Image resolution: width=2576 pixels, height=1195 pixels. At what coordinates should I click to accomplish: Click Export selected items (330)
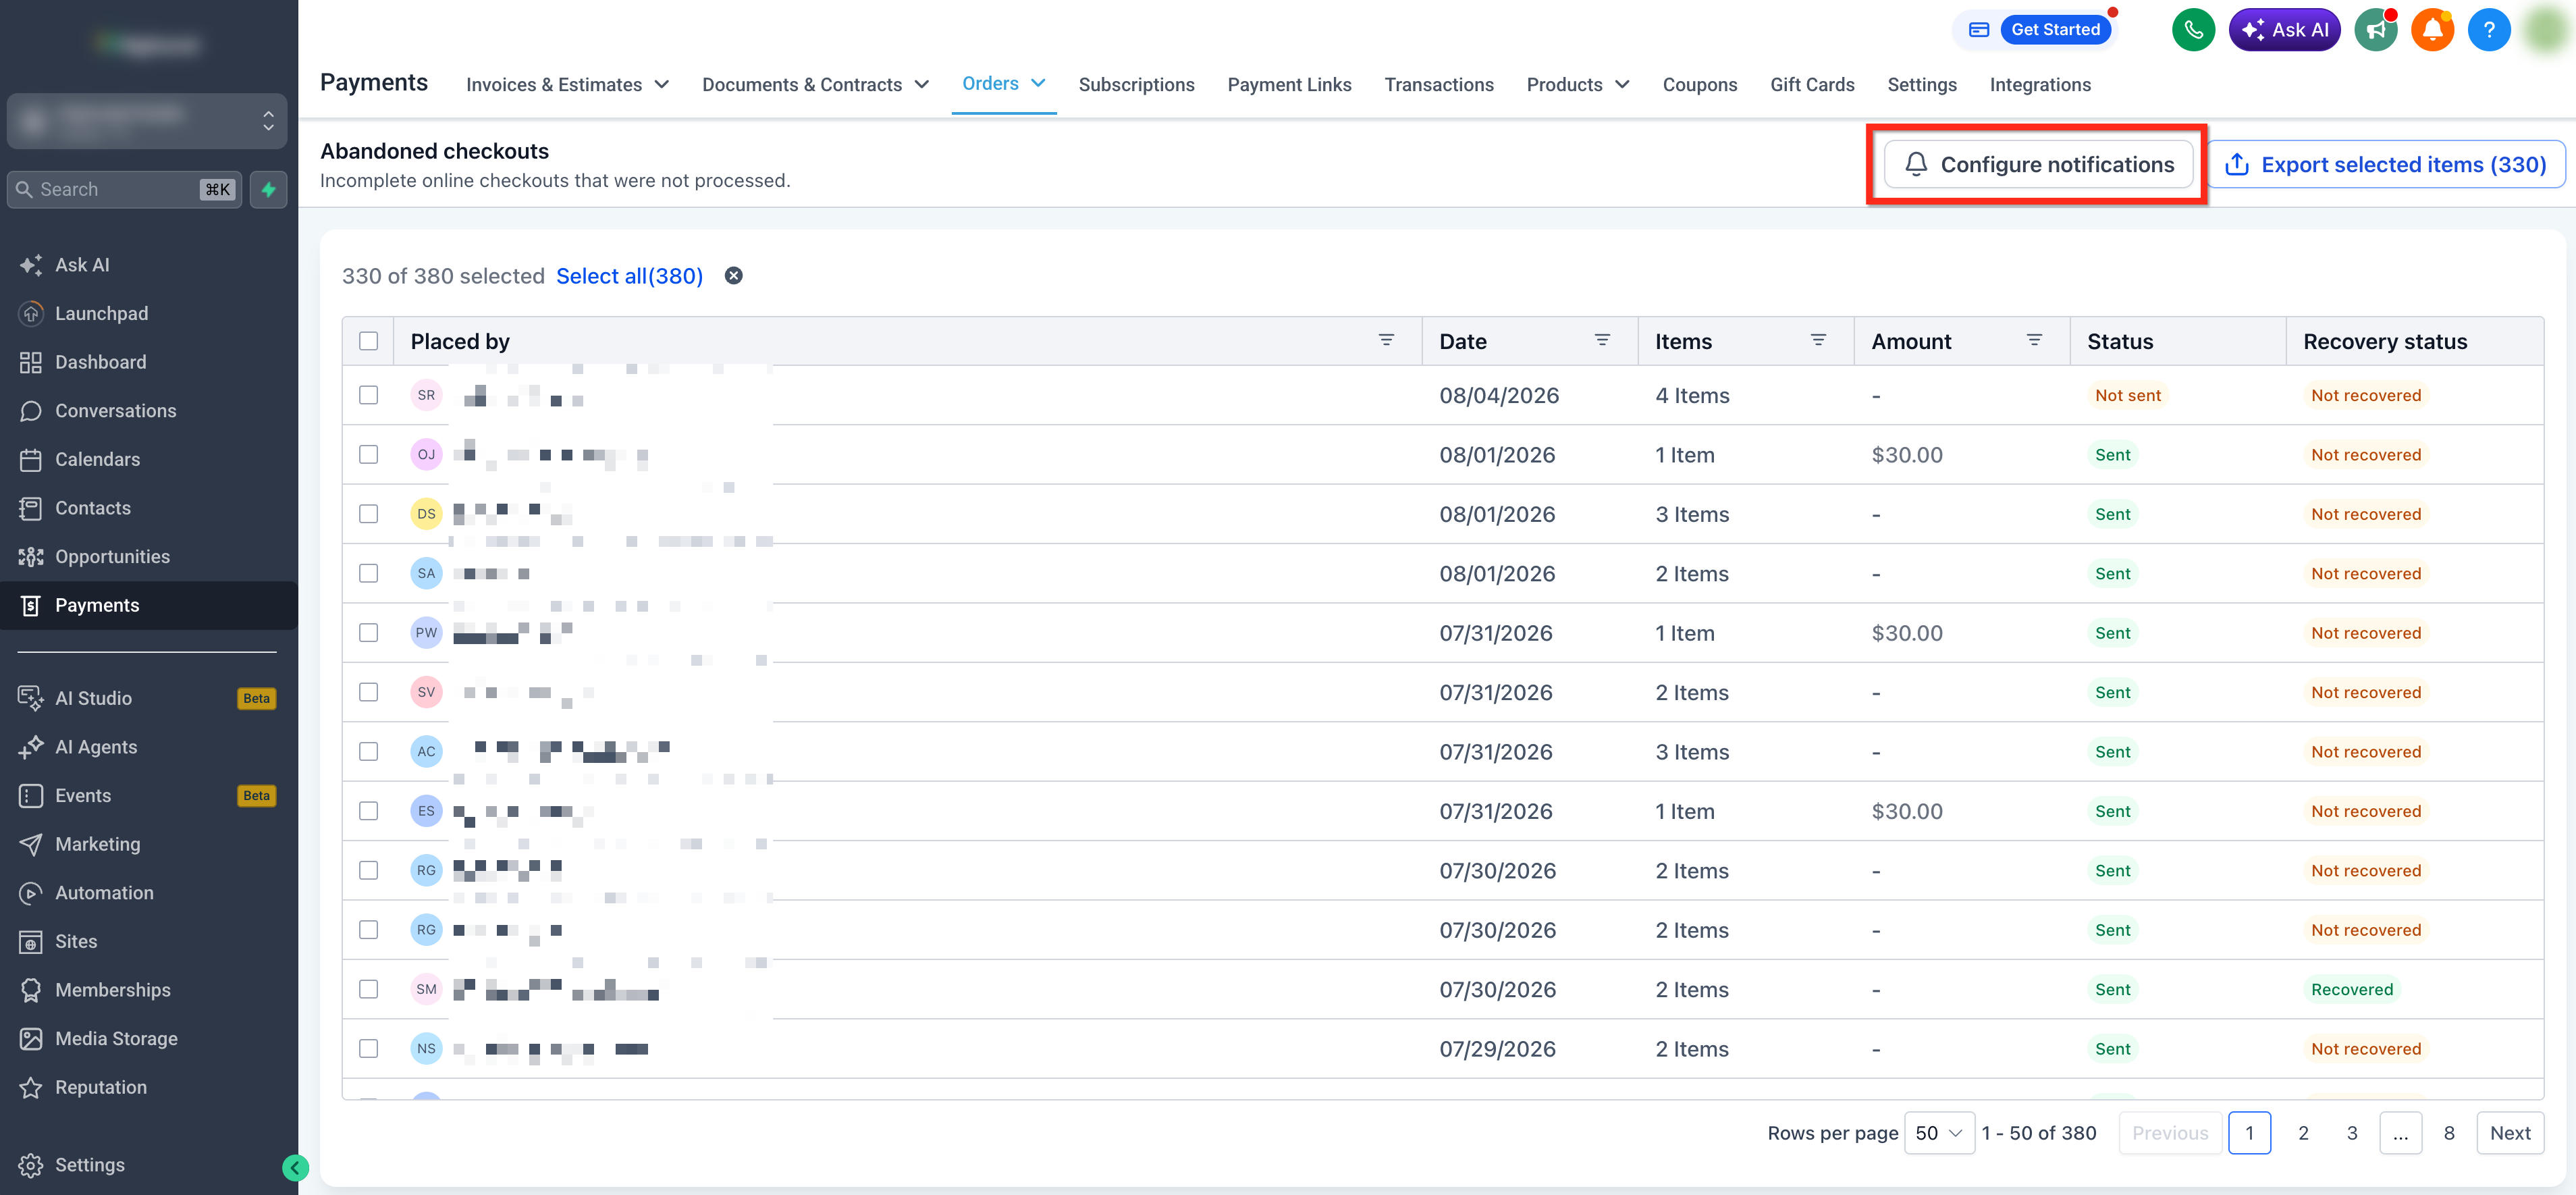click(x=2385, y=165)
